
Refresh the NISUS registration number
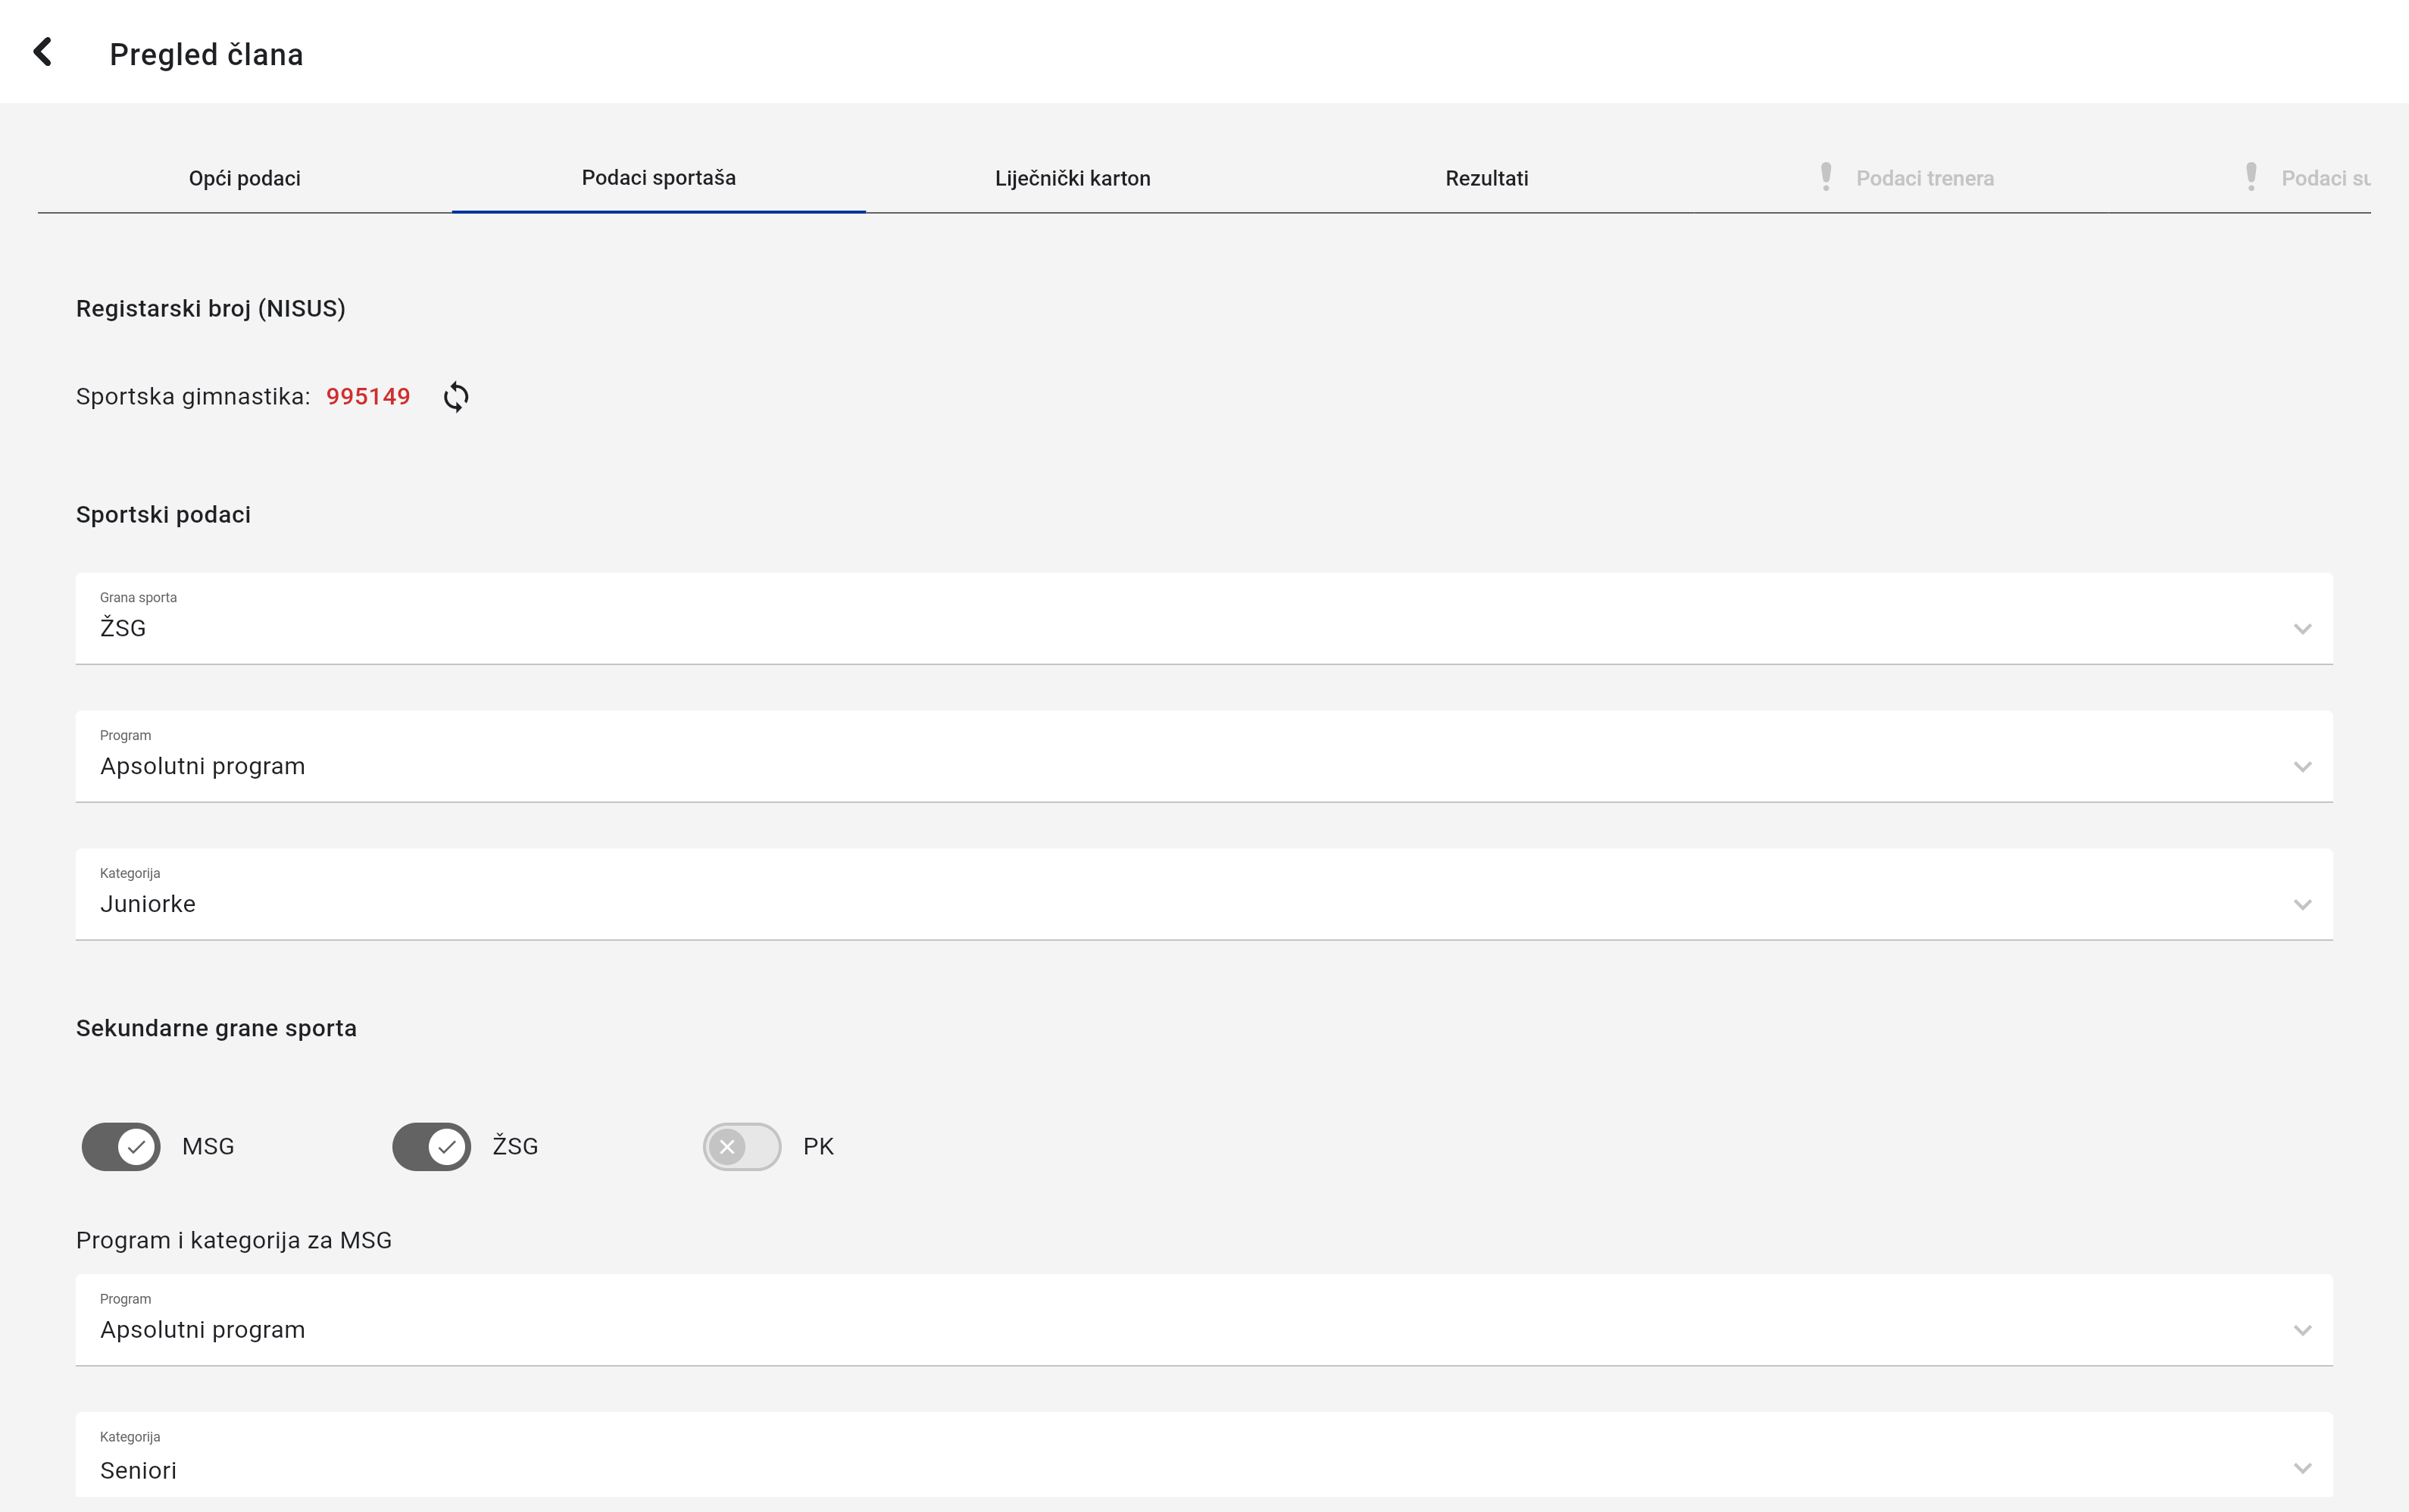pos(456,397)
